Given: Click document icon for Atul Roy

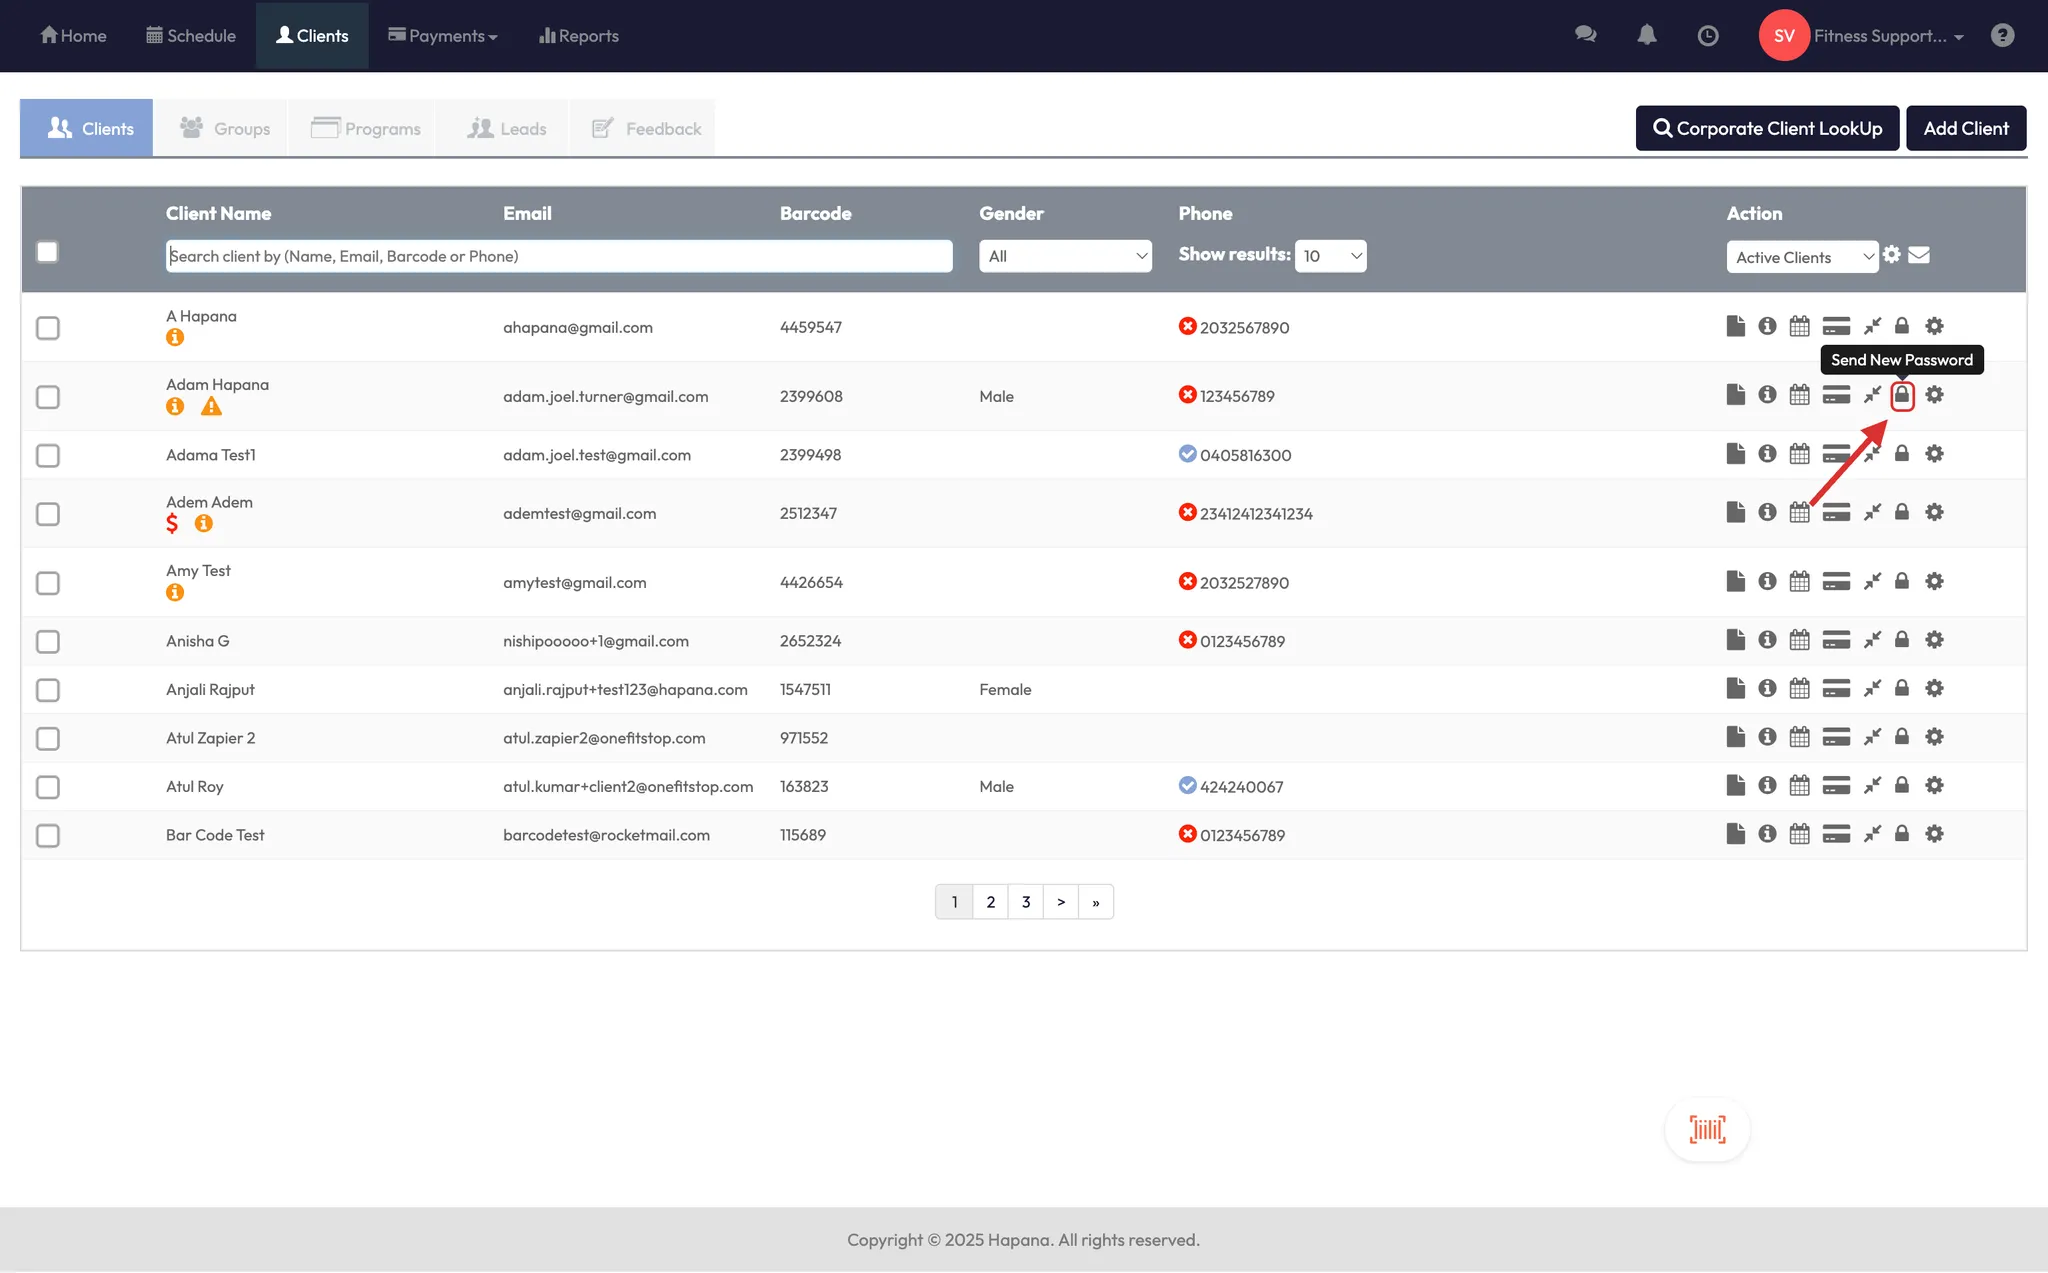Looking at the screenshot, I should (x=1735, y=786).
